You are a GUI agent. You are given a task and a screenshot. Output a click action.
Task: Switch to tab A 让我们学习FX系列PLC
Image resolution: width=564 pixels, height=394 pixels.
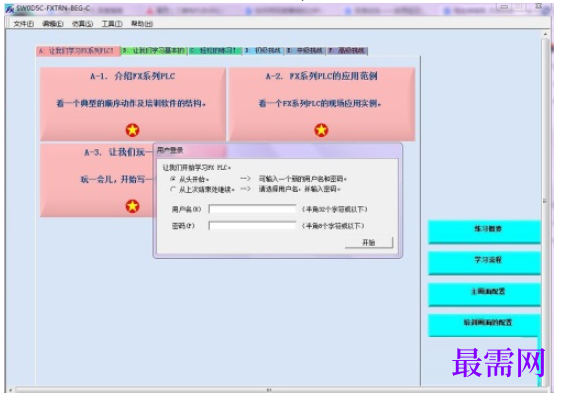coord(78,51)
